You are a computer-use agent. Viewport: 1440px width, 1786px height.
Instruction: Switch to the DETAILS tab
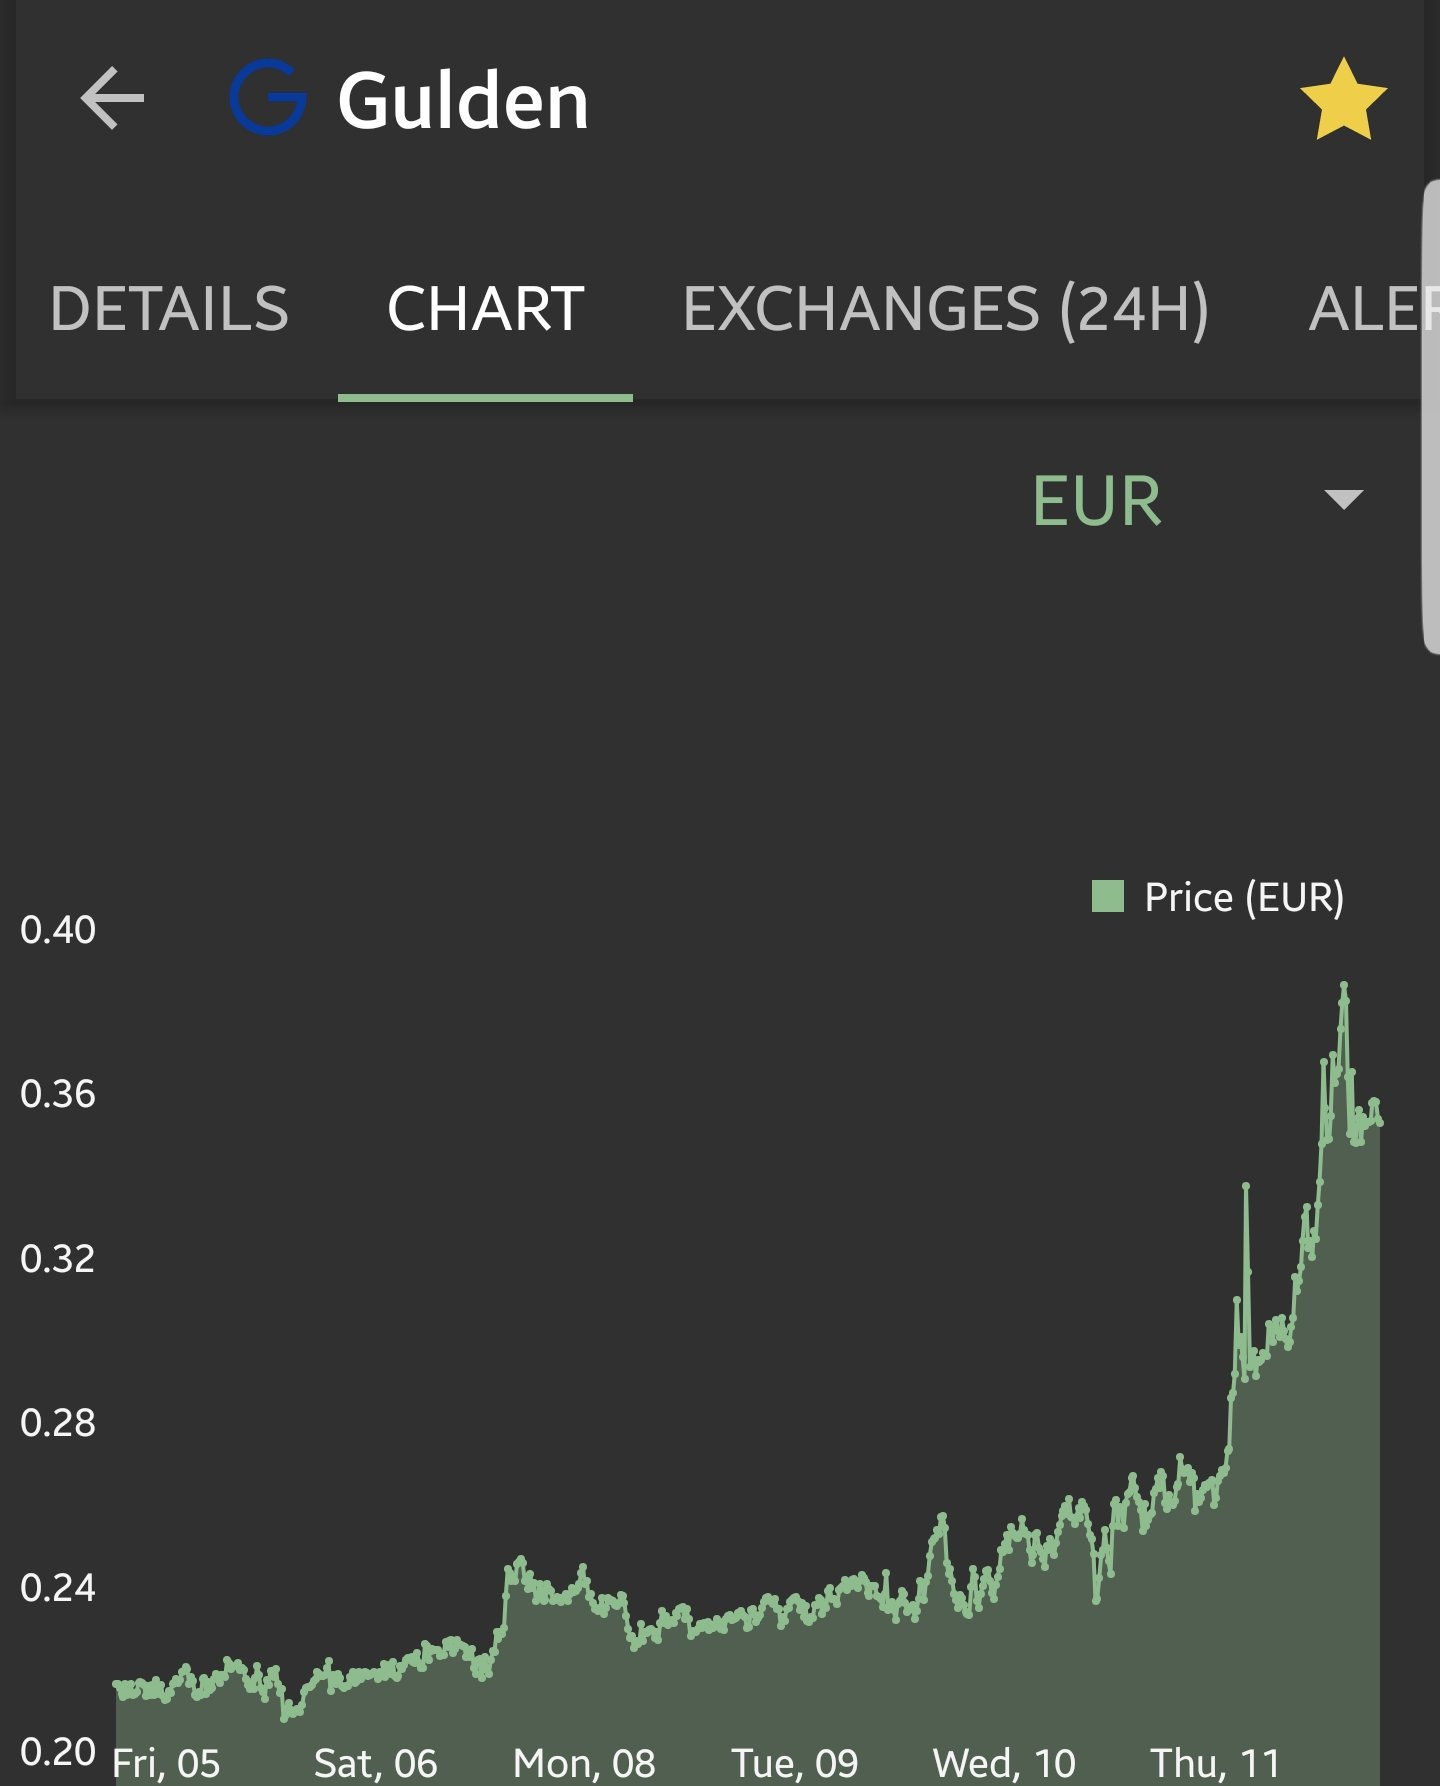169,308
